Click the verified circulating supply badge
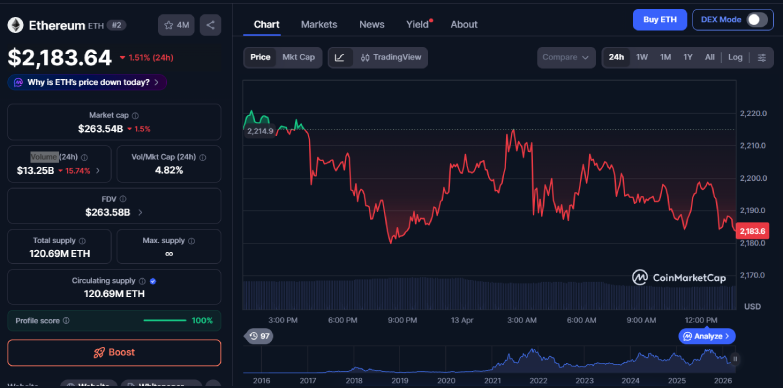The height and width of the screenshot is (388, 783). [x=153, y=281]
